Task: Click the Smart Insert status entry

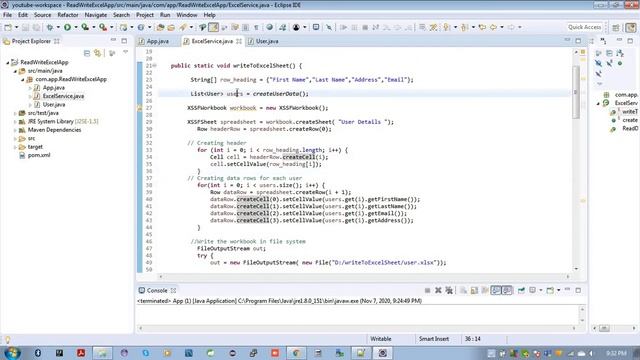Action: point(434,339)
